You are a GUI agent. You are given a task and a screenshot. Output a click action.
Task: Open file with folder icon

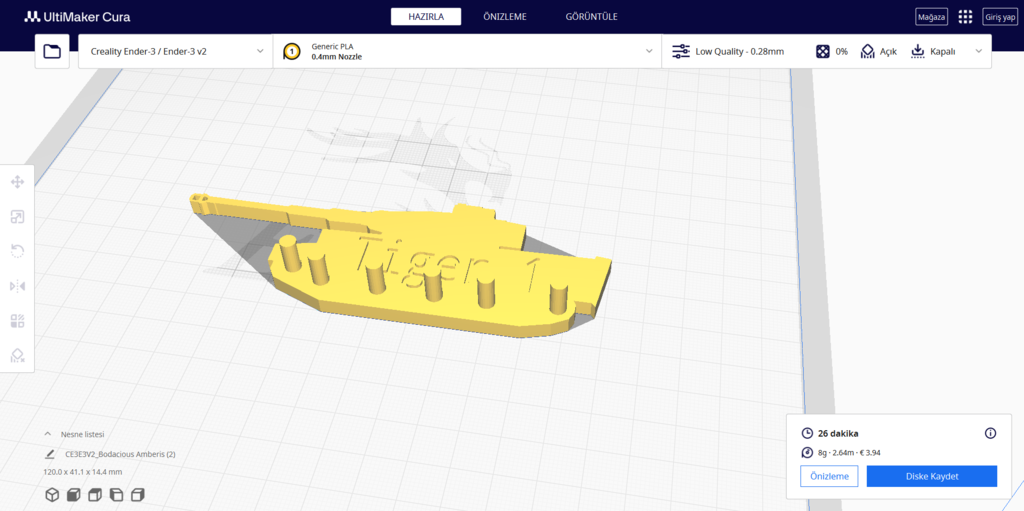click(x=52, y=51)
